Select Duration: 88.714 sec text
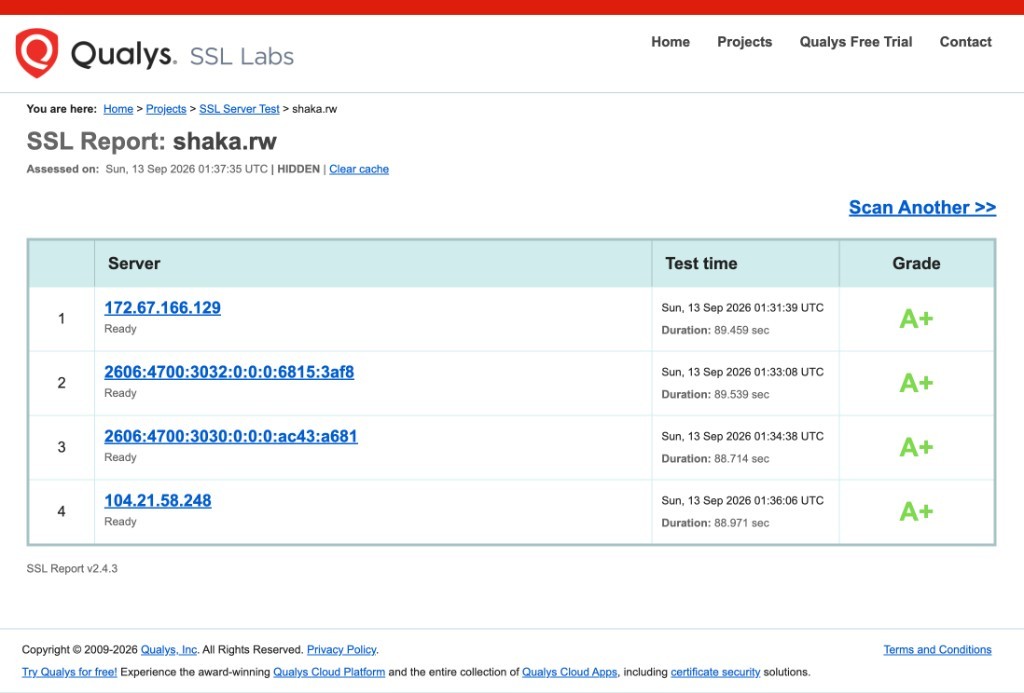 click(x=715, y=459)
